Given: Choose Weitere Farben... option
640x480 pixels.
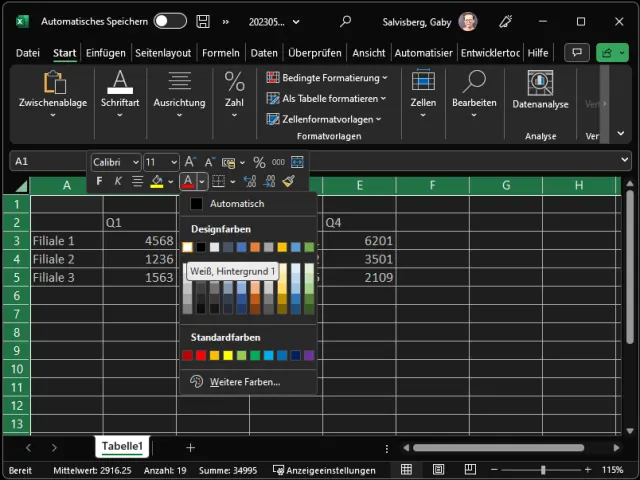Looking at the screenshot, I should point(243,381).
